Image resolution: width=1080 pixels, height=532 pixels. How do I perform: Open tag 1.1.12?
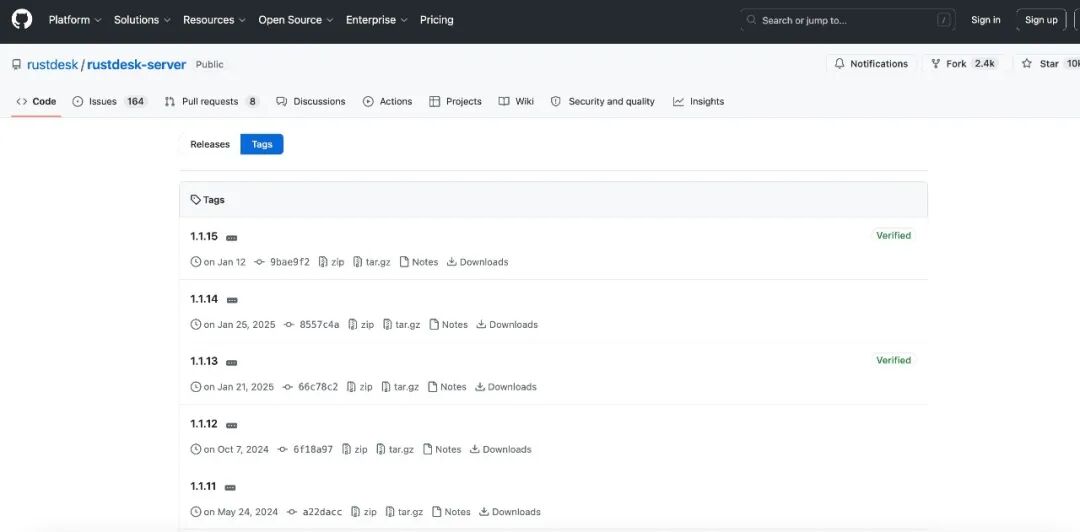pos(204,424)
